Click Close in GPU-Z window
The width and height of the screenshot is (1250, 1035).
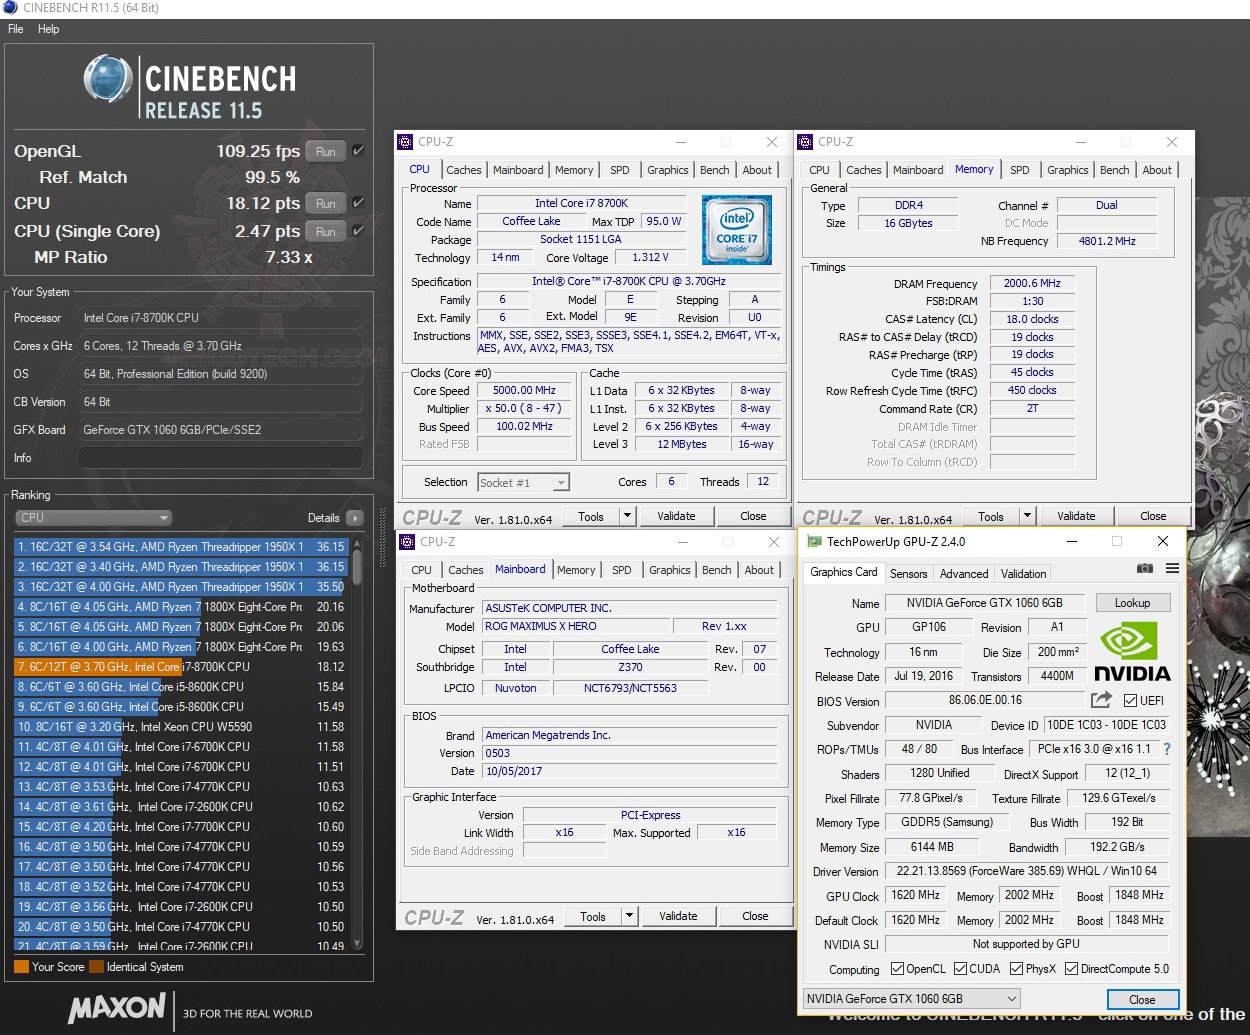[1142, 999]
